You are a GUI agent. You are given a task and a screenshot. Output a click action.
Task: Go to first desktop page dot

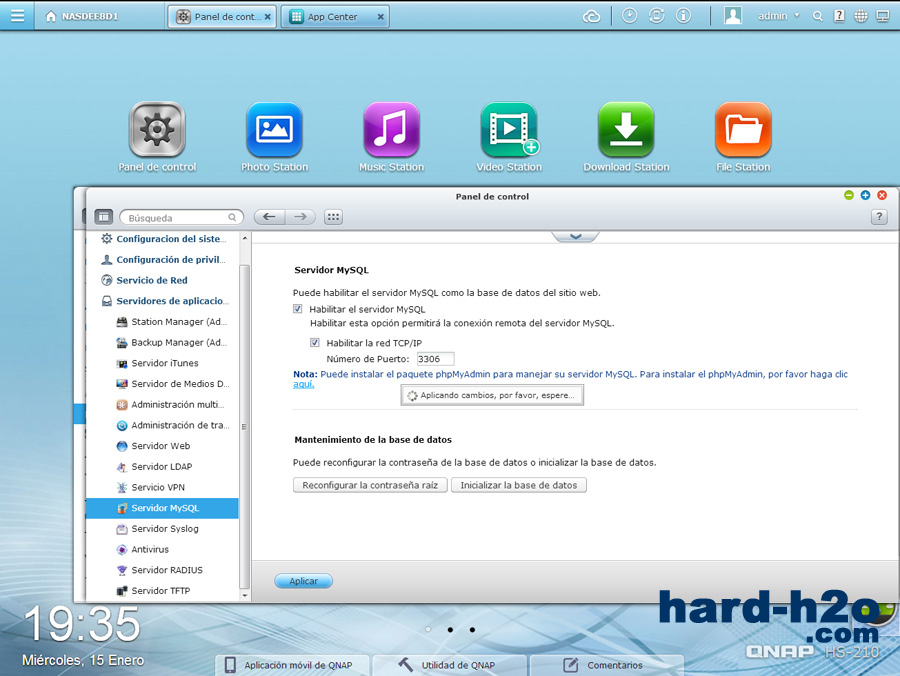428,630
